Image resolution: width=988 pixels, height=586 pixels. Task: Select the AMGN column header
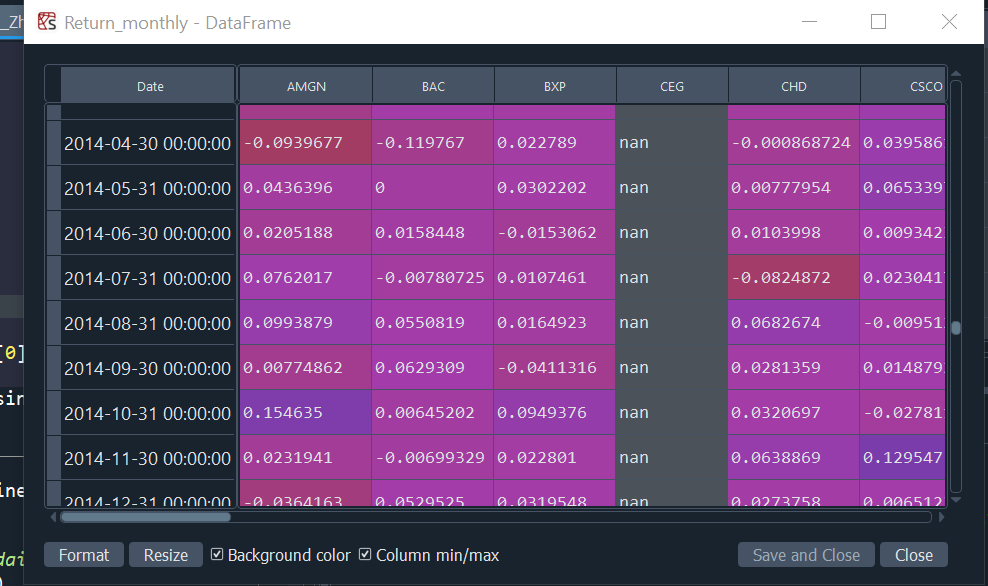click(305, 85)
